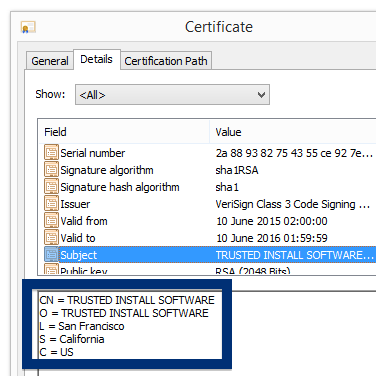Click the L = San Francisco line
Screen dimensions: 376x376
point(82,326)
